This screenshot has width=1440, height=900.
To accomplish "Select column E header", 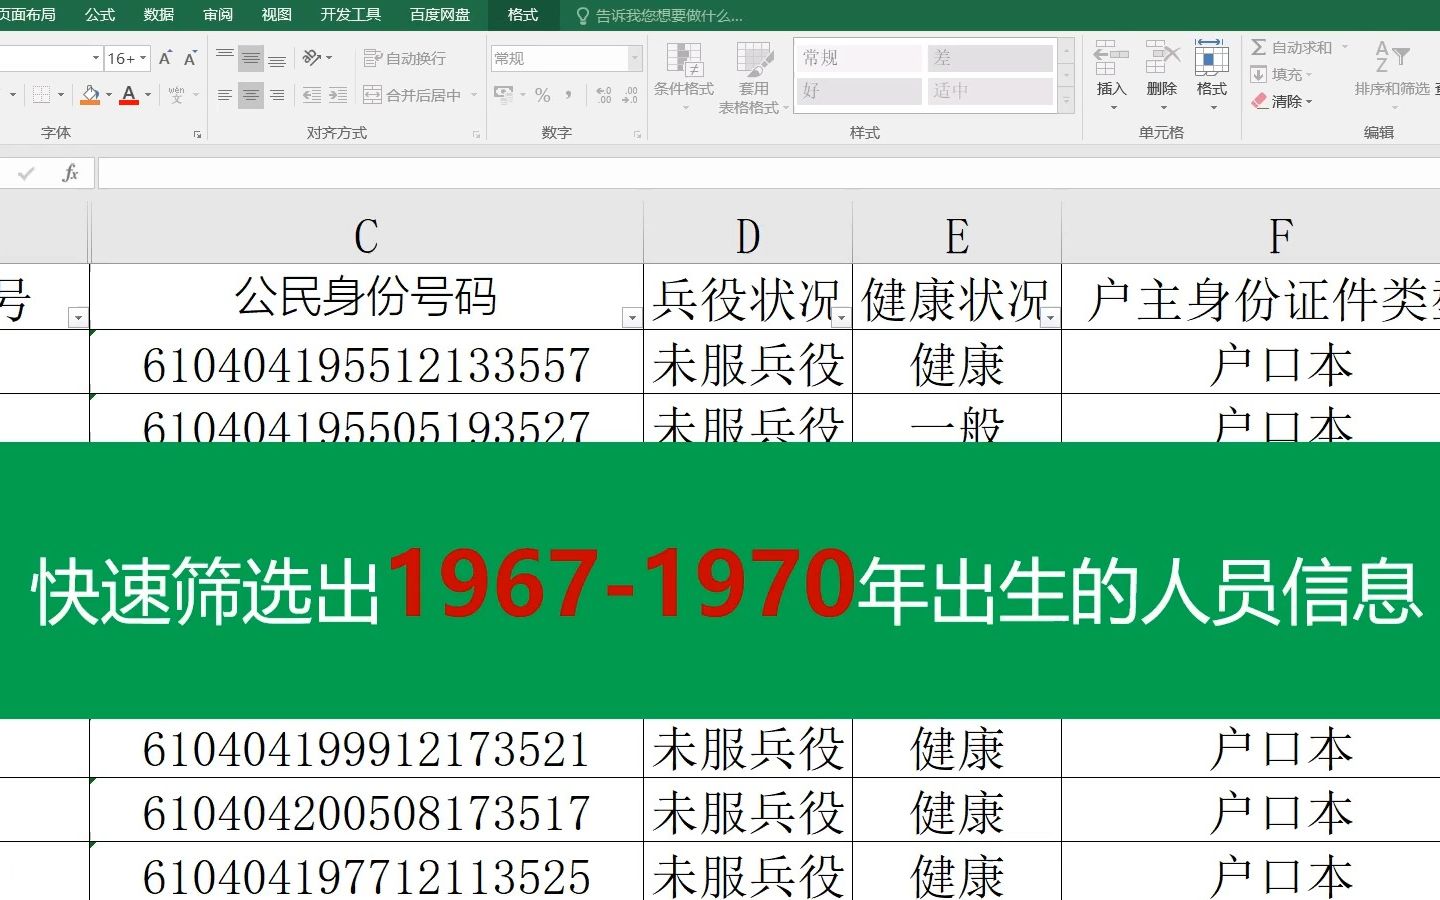I will pyautogui.click(x=957, y=236).
